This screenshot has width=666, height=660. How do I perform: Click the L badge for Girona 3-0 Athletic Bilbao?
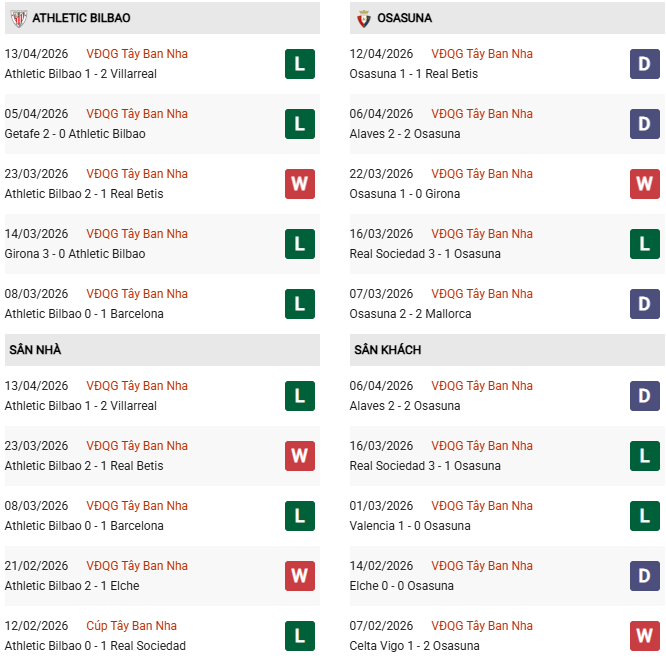point(299,244)
